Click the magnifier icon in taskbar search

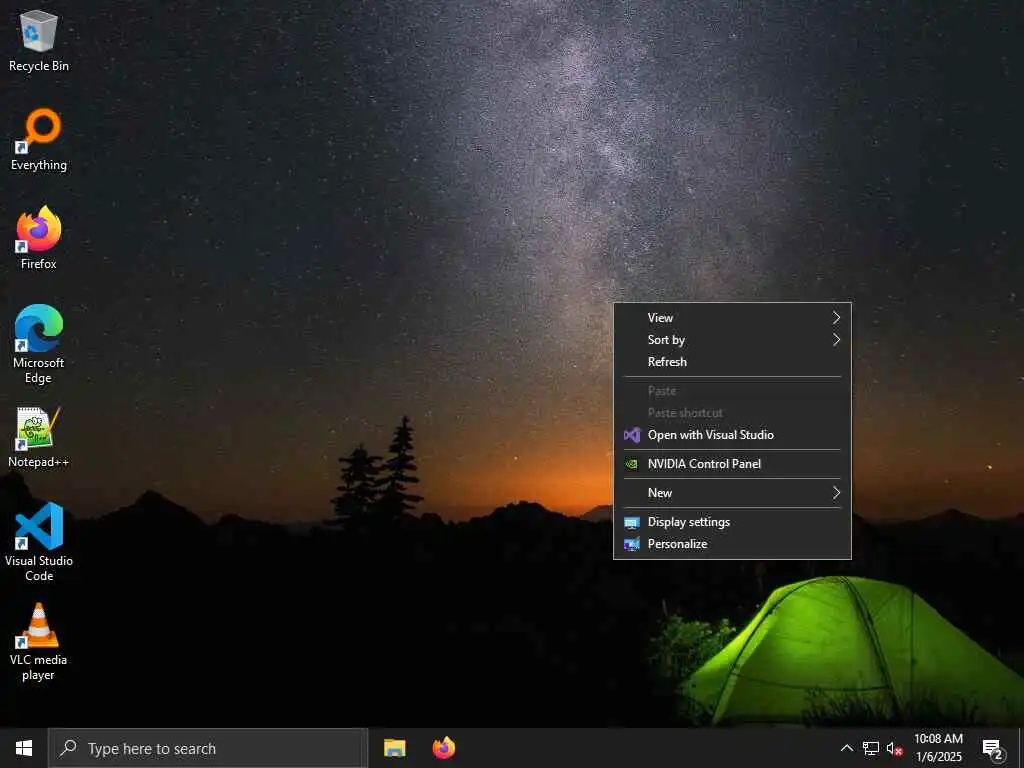pyautogui.click(x=68, y=748)
